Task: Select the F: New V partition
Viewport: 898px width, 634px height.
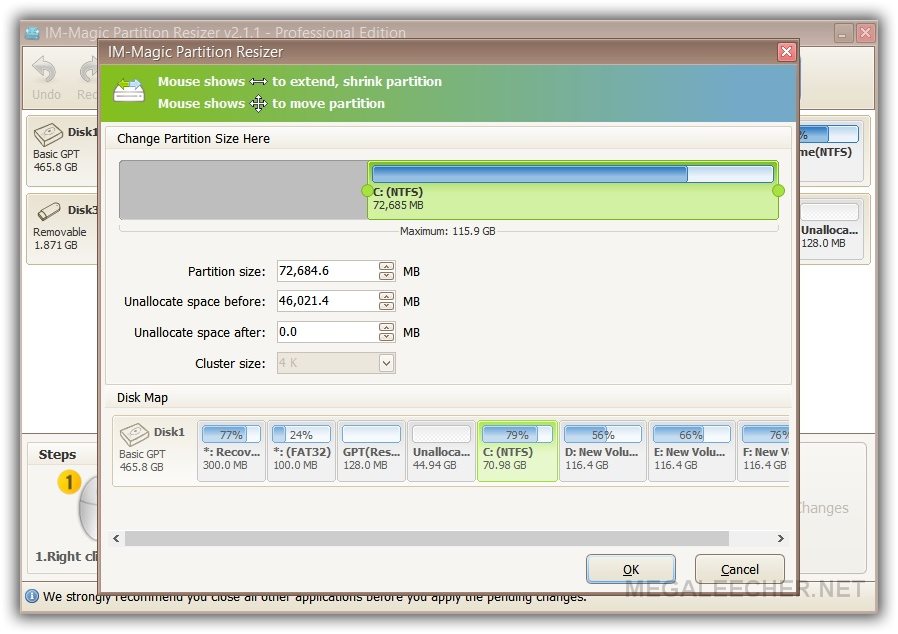Action: [x=764, y=451]
